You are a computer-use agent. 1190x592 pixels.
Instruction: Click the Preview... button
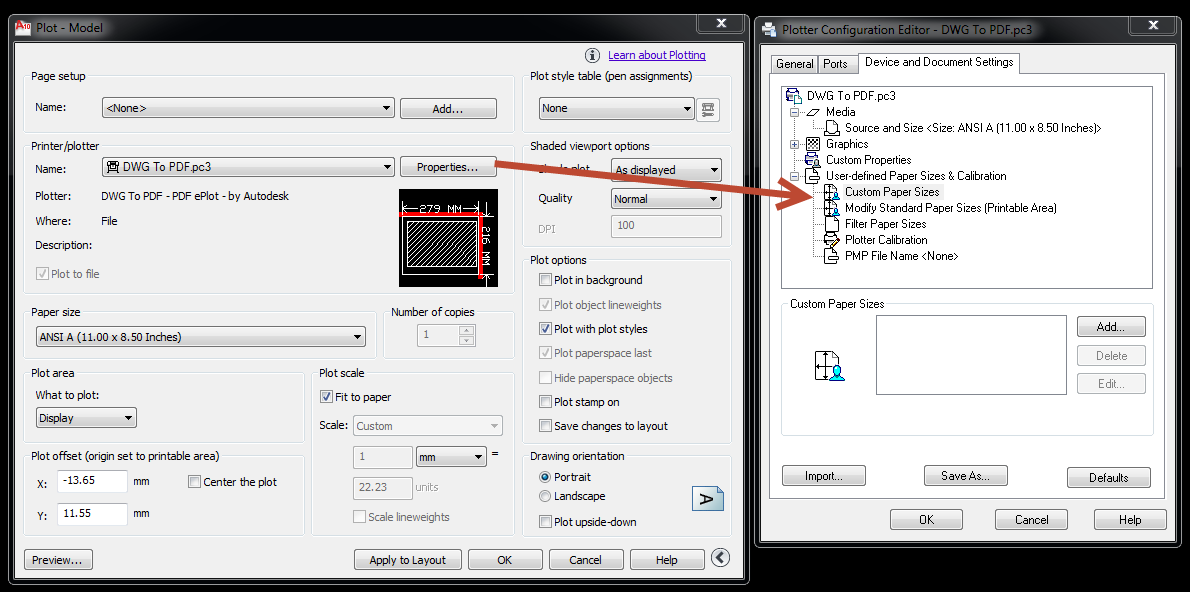[x=58, y=560]
